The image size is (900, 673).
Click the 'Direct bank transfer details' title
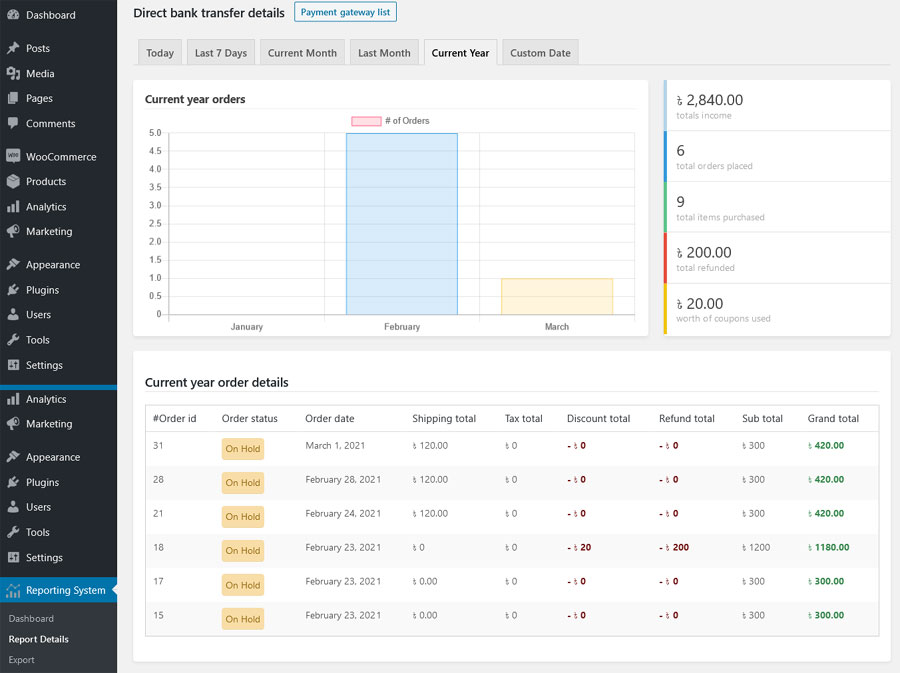pos(209,13)
